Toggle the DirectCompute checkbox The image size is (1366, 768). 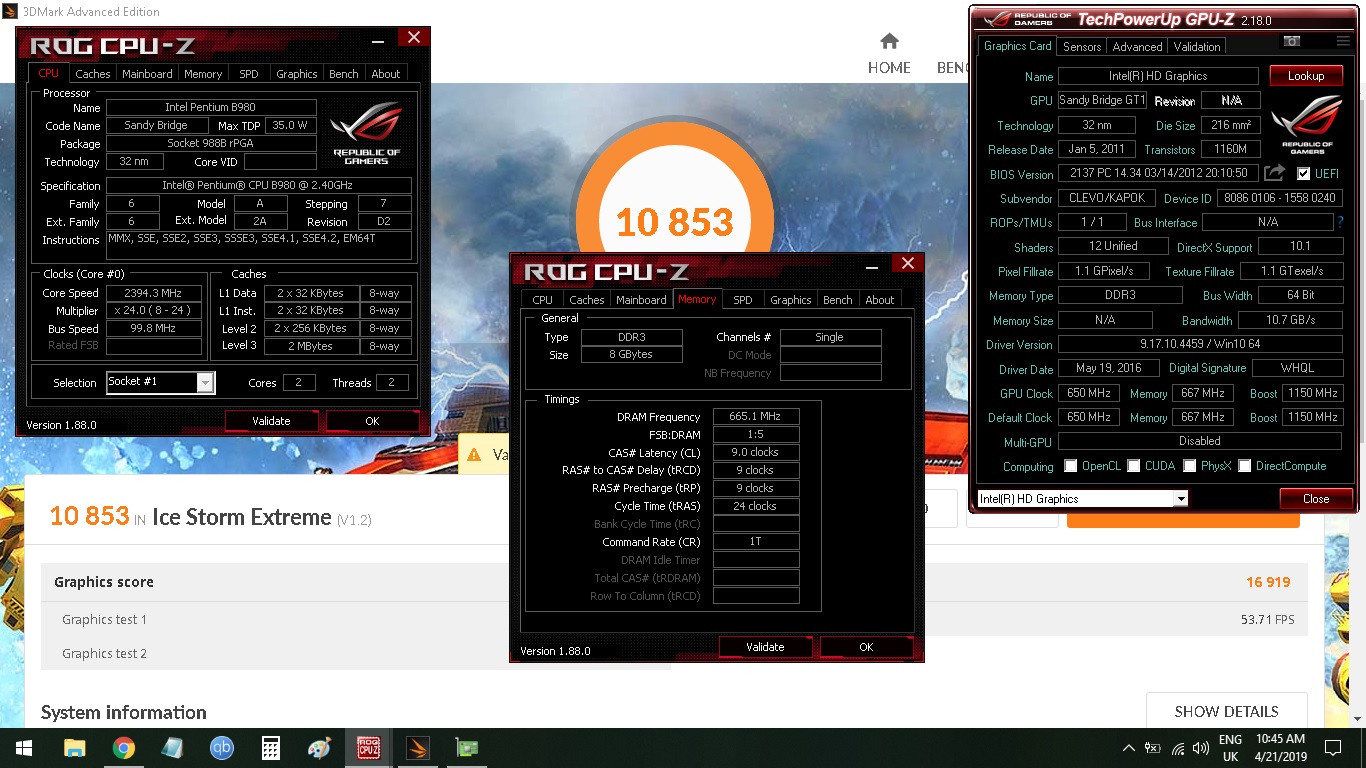pyautogui.click(x=1245, y=466)
